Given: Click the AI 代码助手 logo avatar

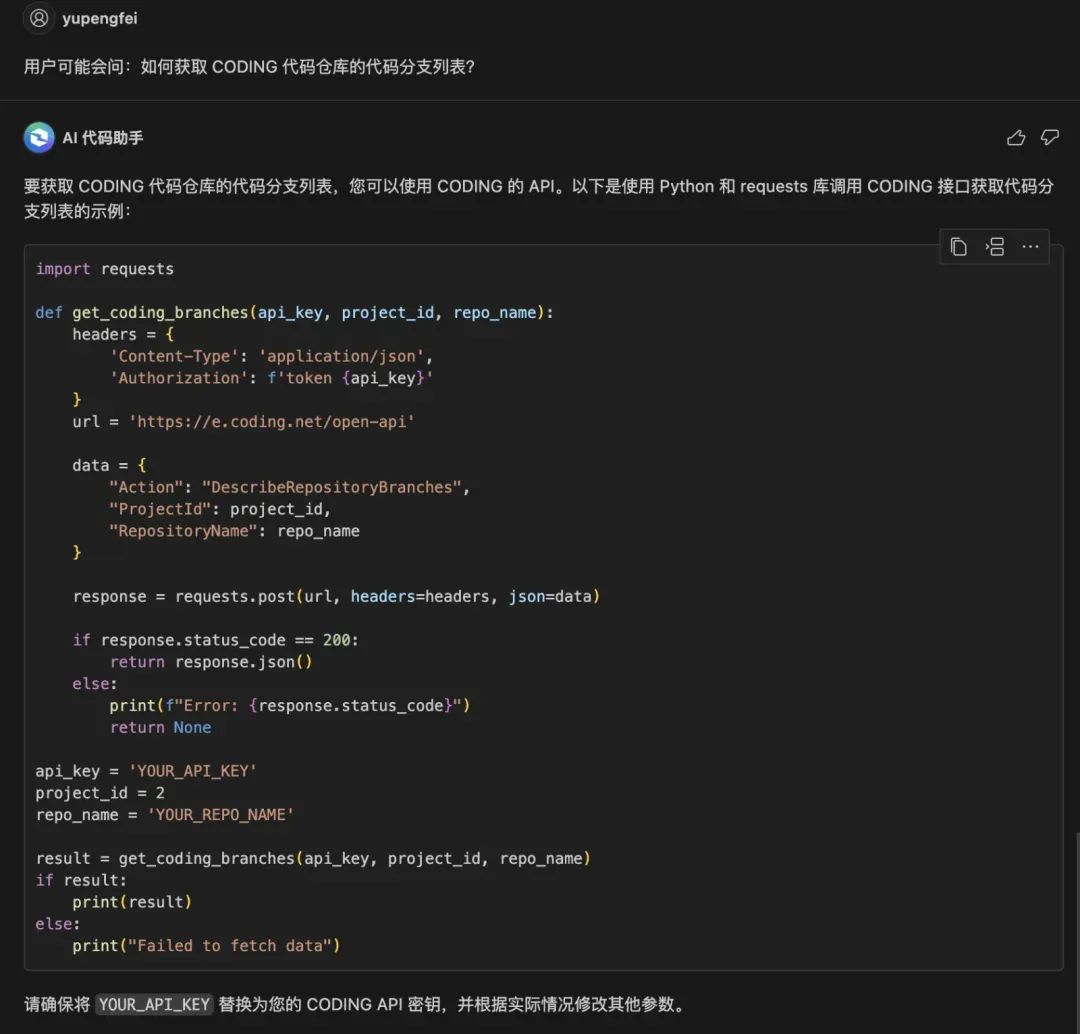Looking at the screenshot, I should tap(39, 138).
